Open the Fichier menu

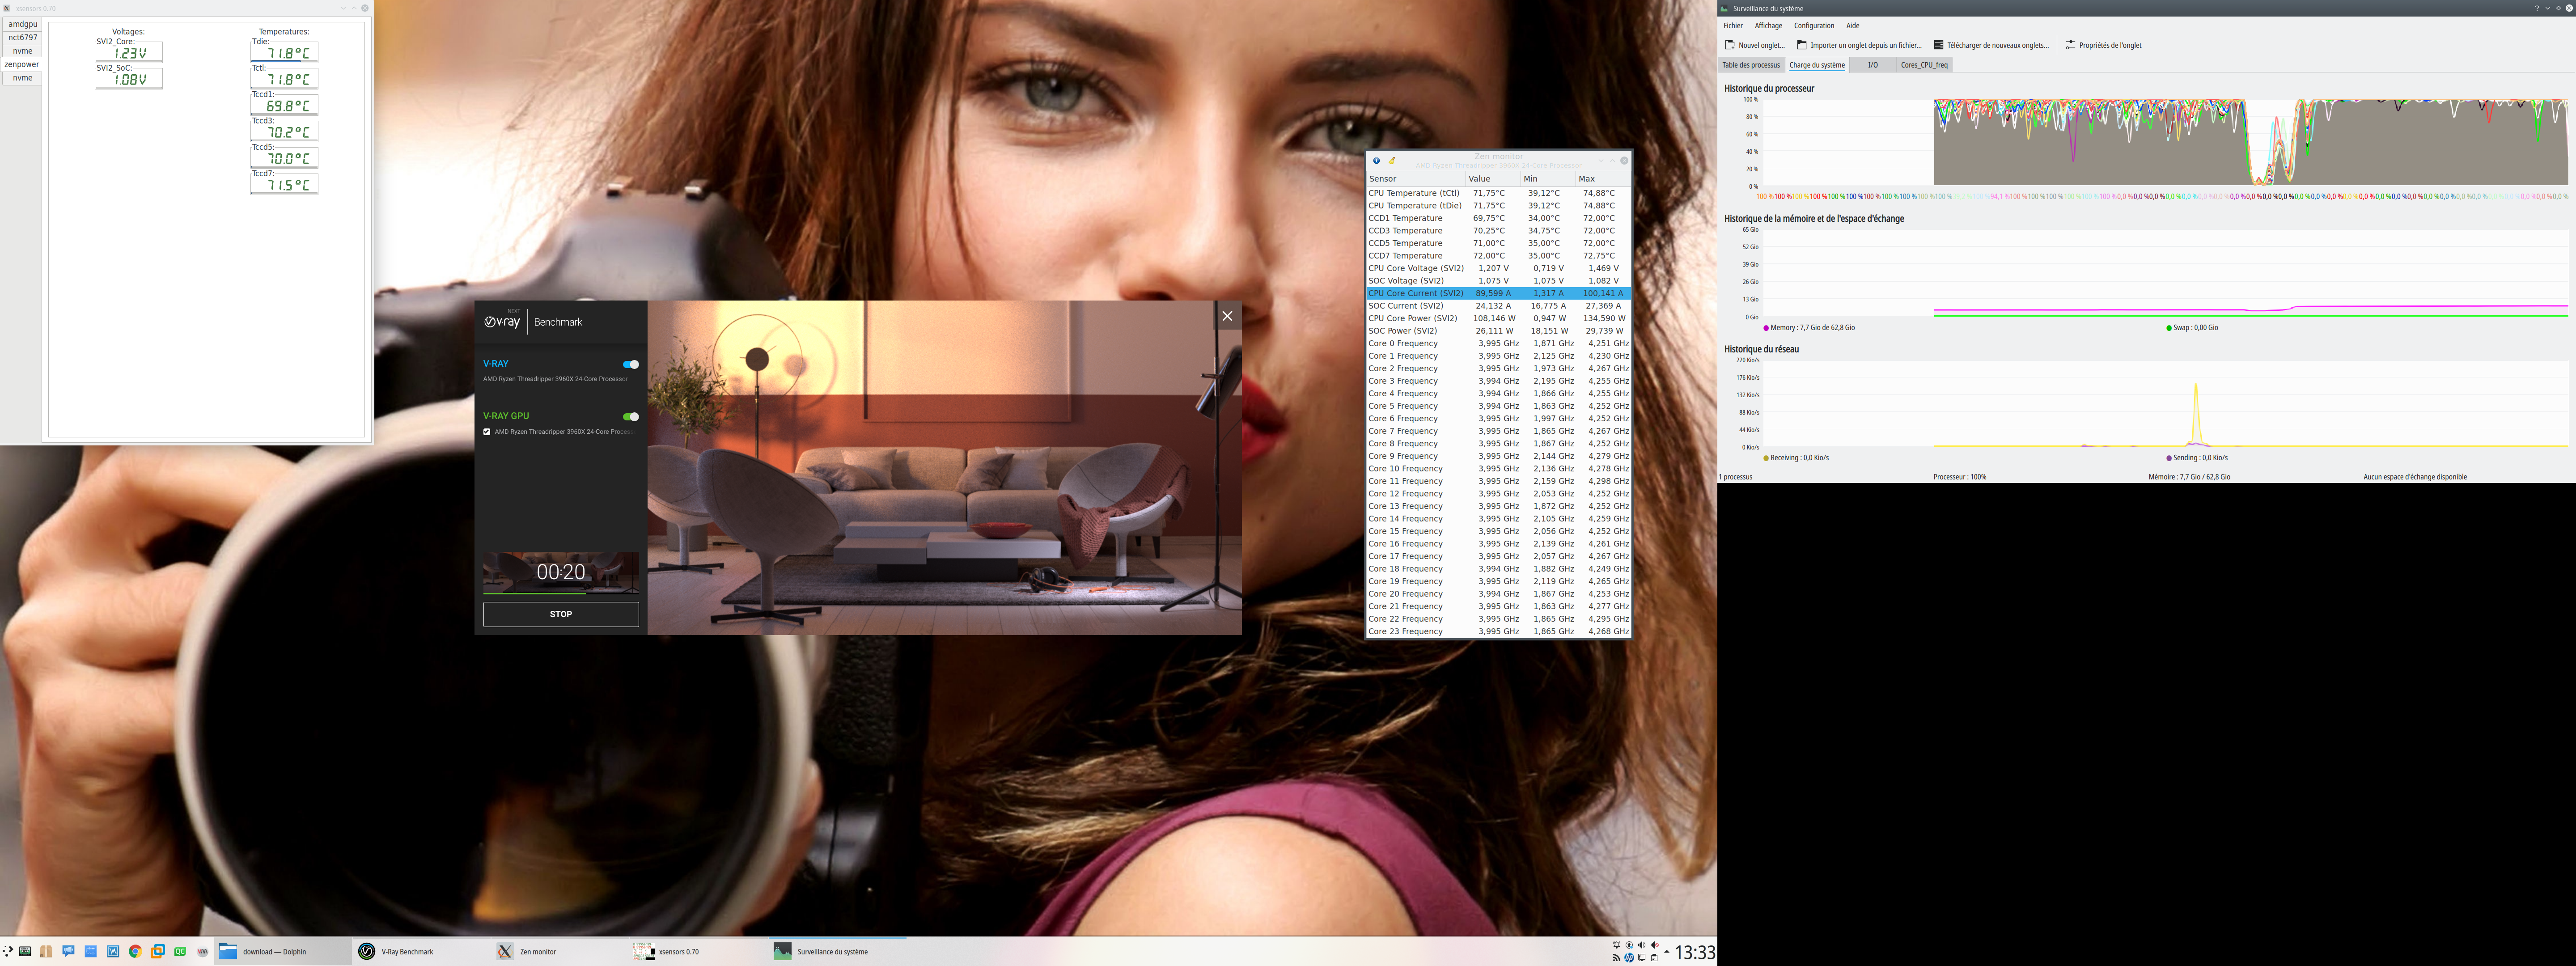coord(1733,26)
